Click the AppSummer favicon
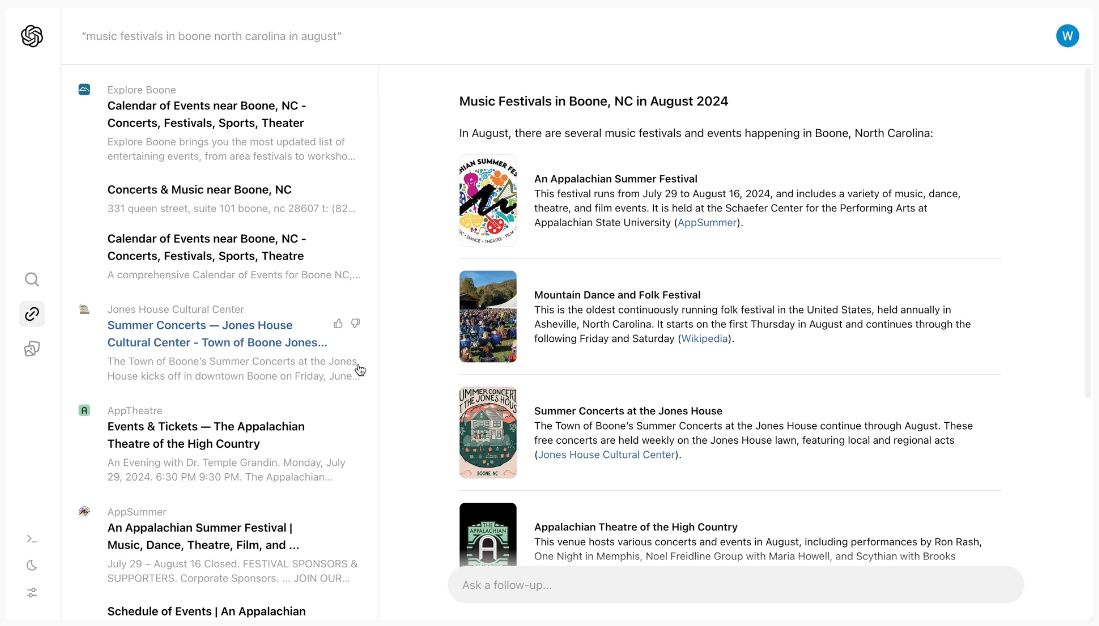 [x=84, y=512]
